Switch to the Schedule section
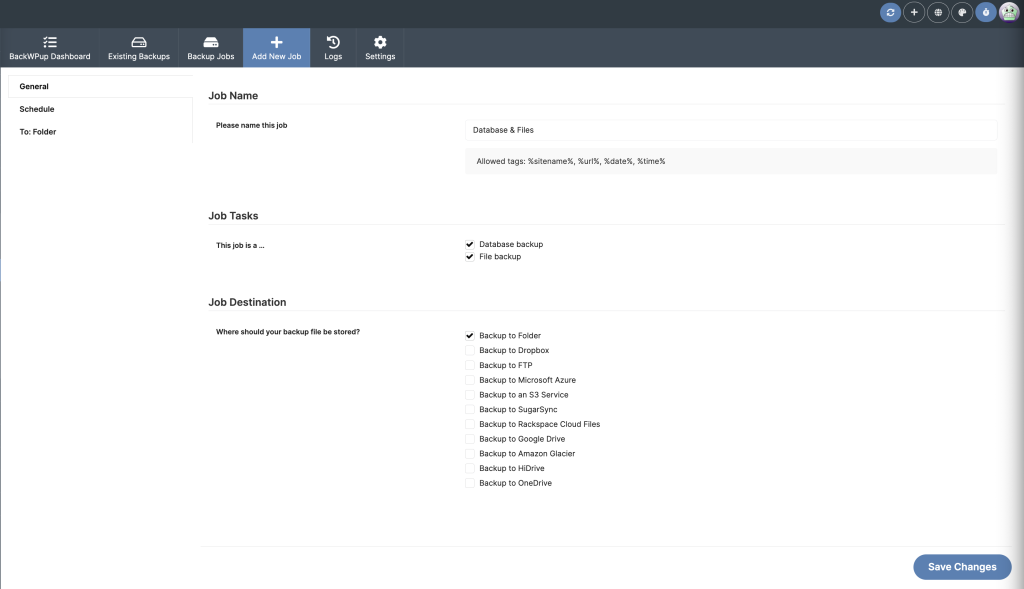 tap(37, 108)
